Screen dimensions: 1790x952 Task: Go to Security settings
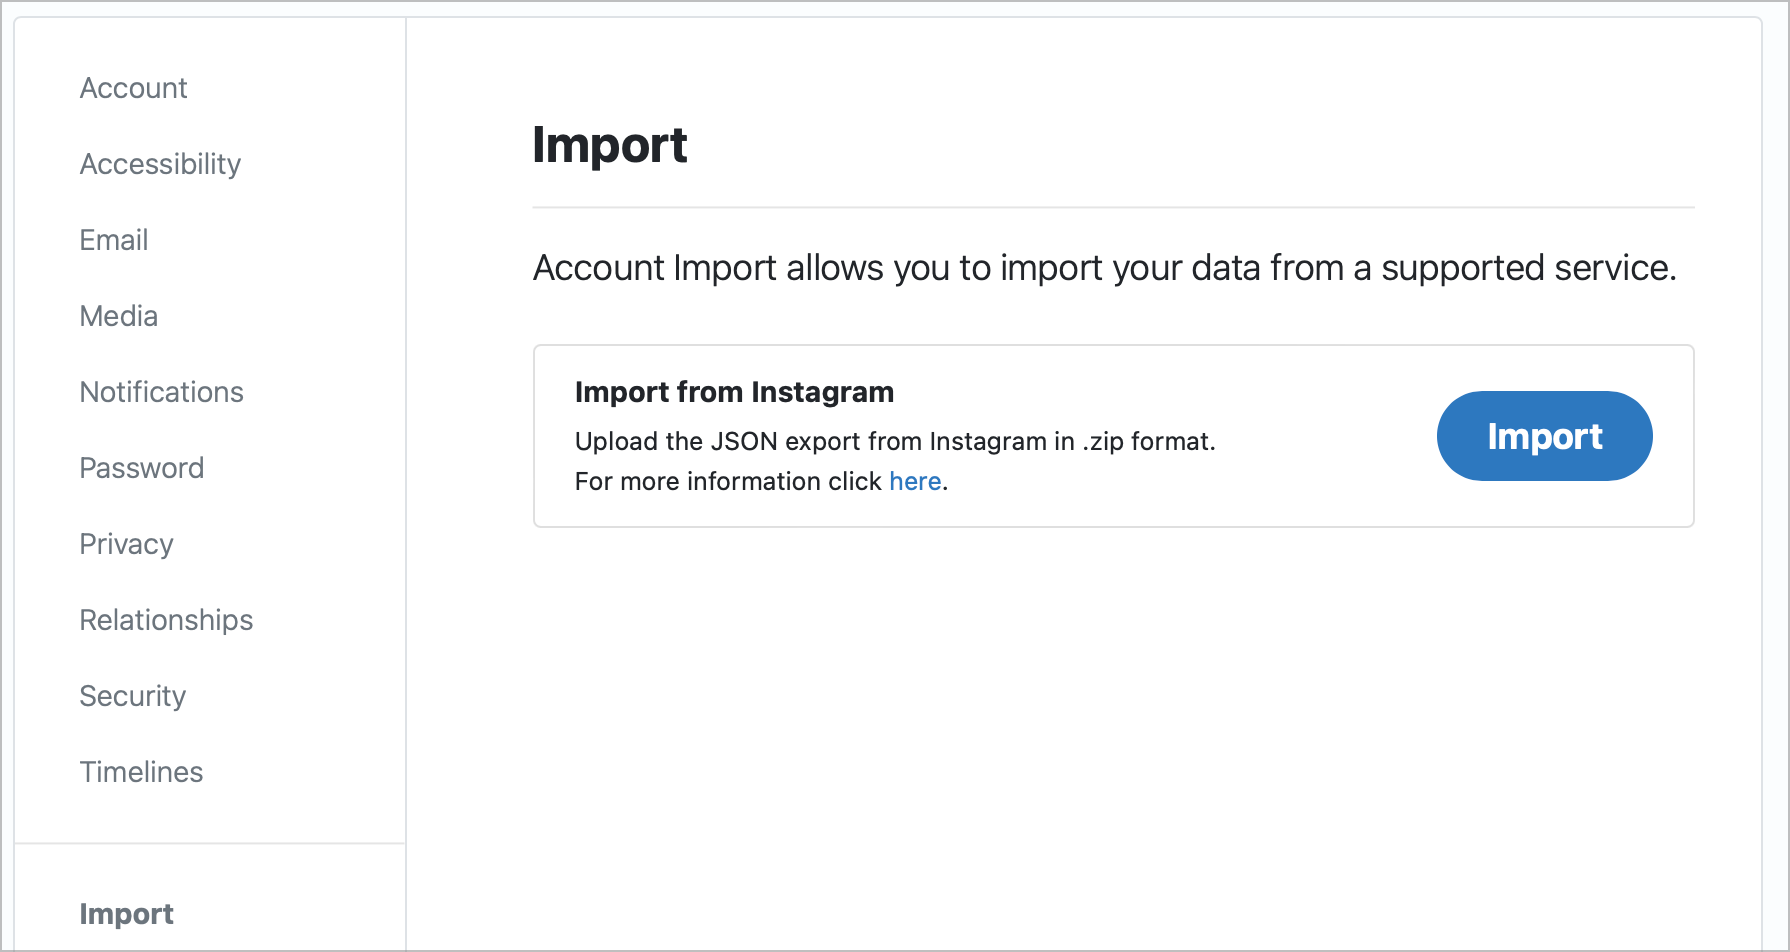(132, 696)
